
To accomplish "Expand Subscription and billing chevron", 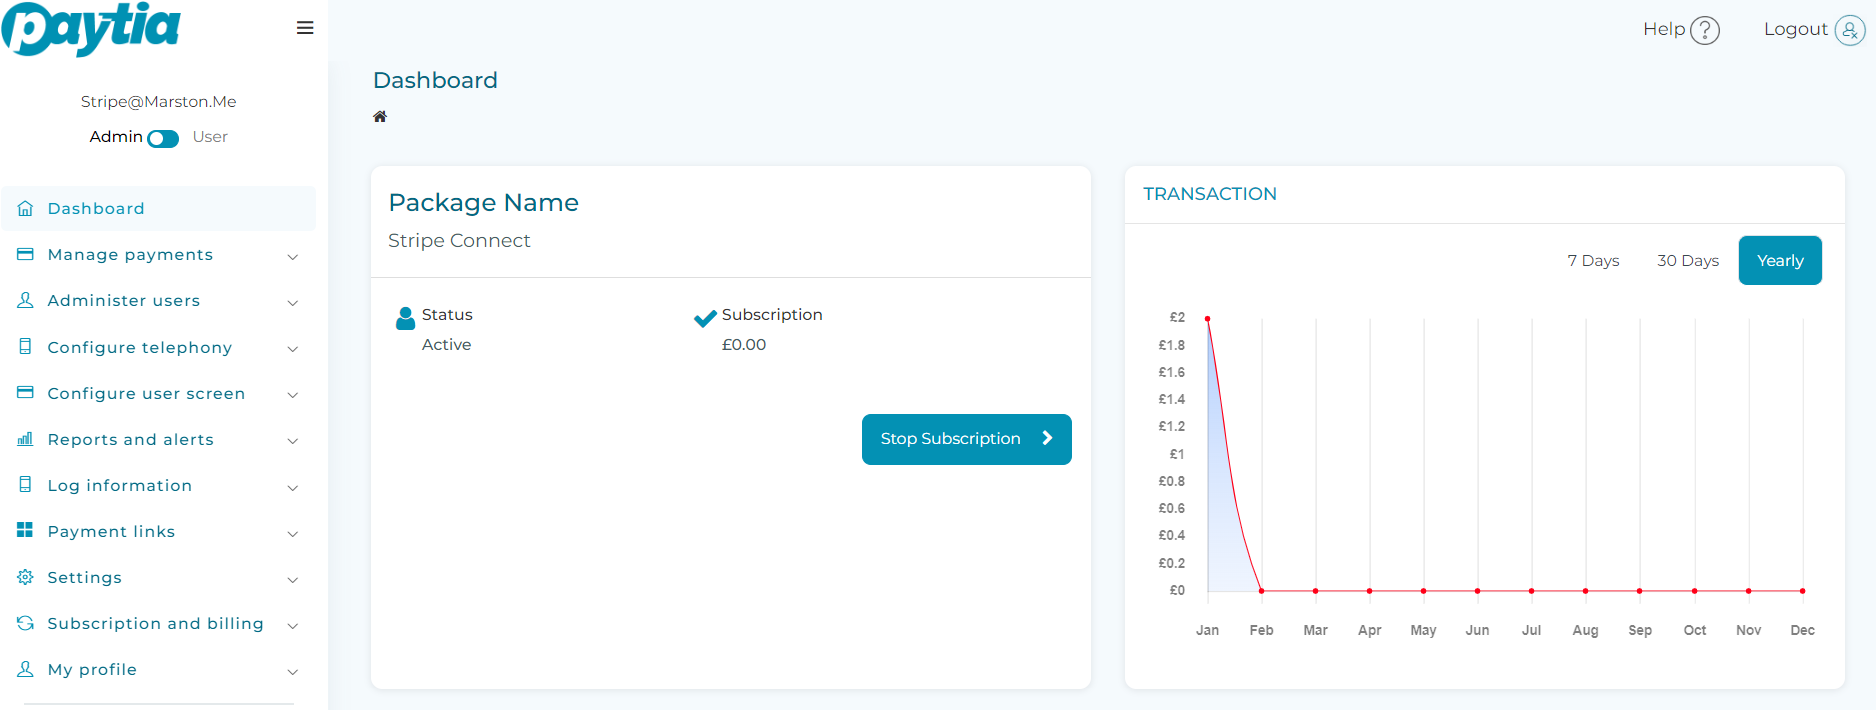I will click(x=293, y=626).
